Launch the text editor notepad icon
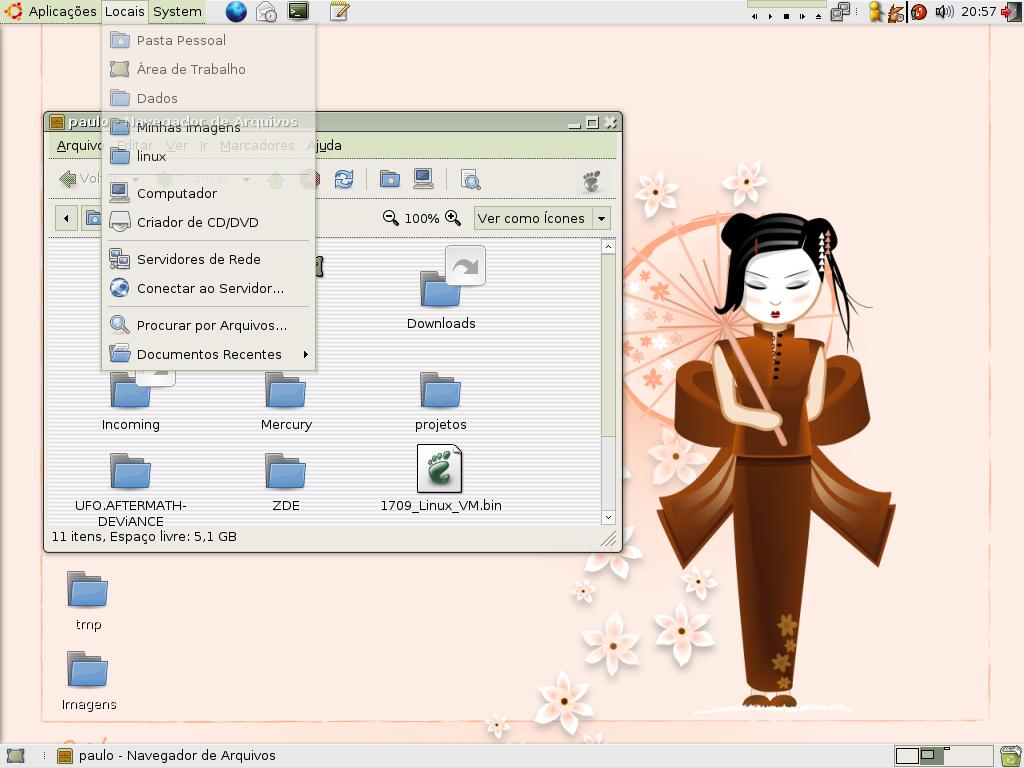1024x768 pixels. [x=339, y=11]
